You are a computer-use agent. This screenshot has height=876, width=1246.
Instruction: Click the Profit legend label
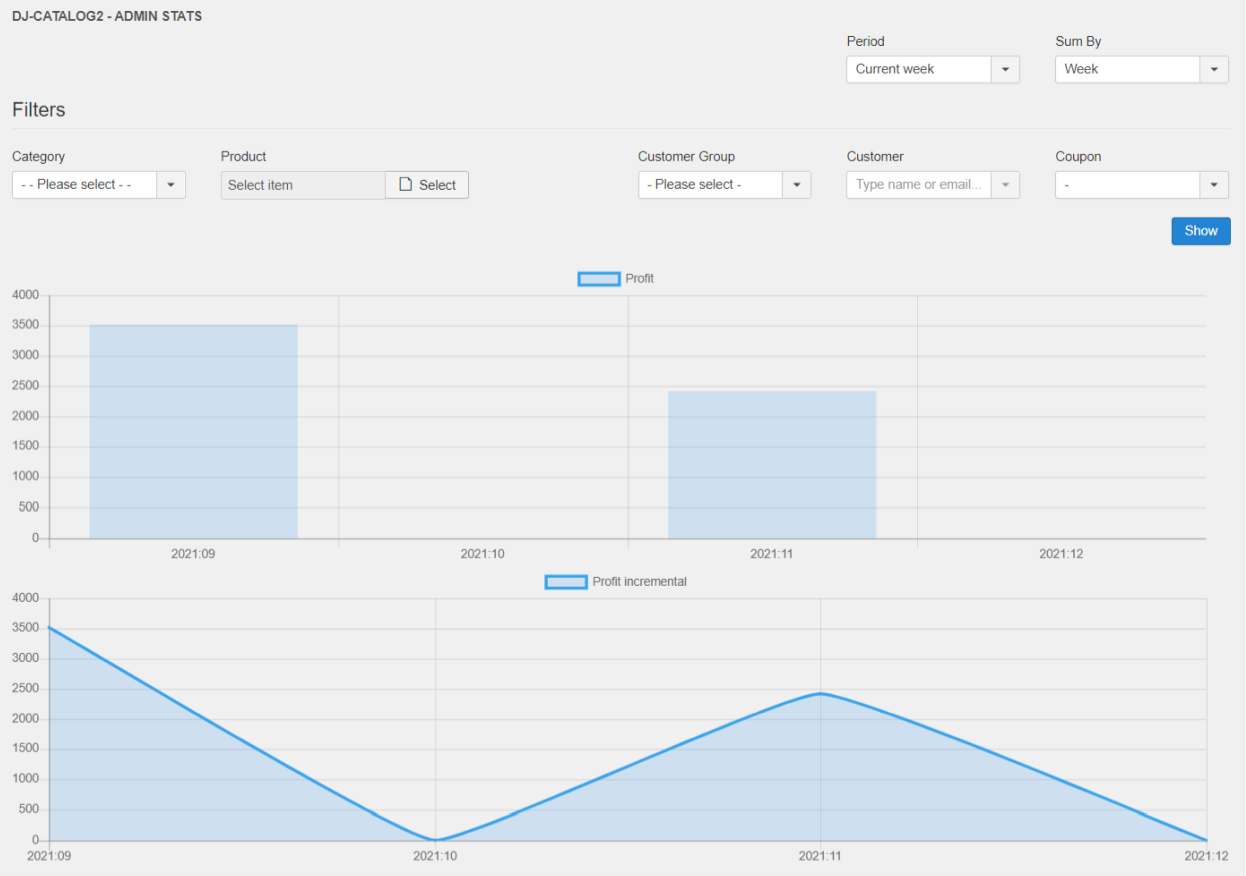[x=639, y=279]
